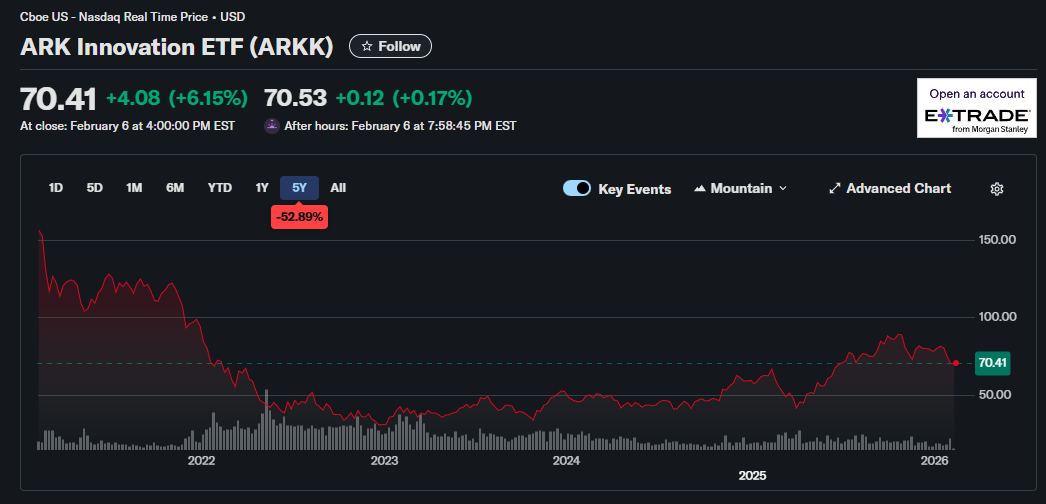The width and height of the screenshot is (1046, 504).
Task: Select the 1D time range tab
Action: (55, 188)
